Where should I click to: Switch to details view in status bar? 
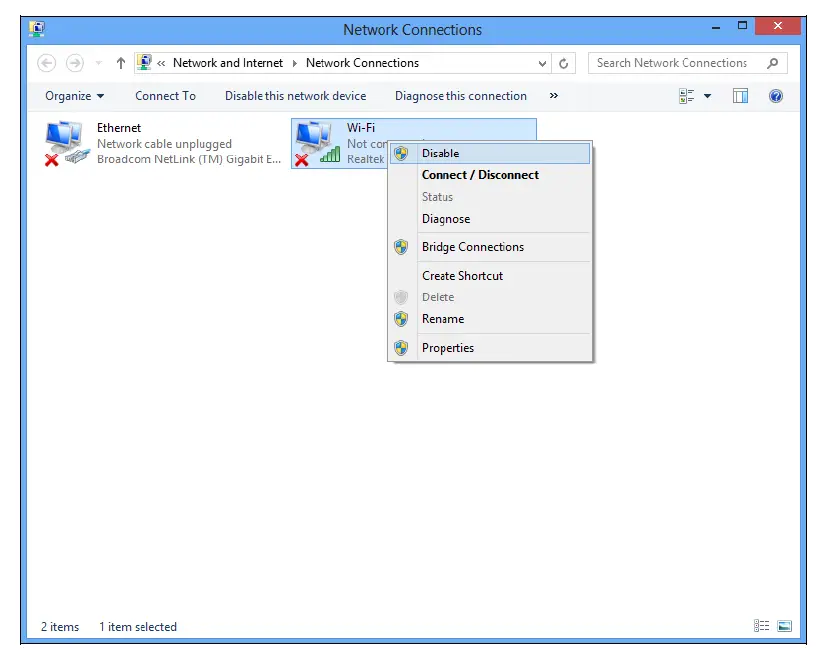coord(761,626)
